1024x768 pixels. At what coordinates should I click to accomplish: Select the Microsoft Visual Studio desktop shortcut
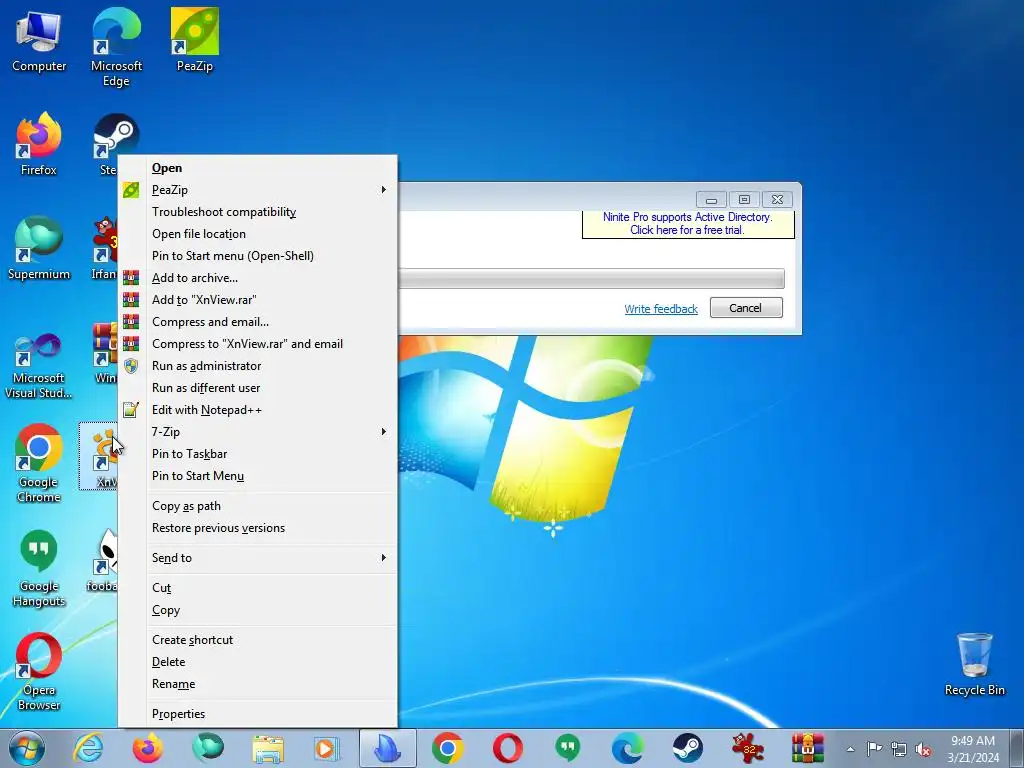[39, 366]
